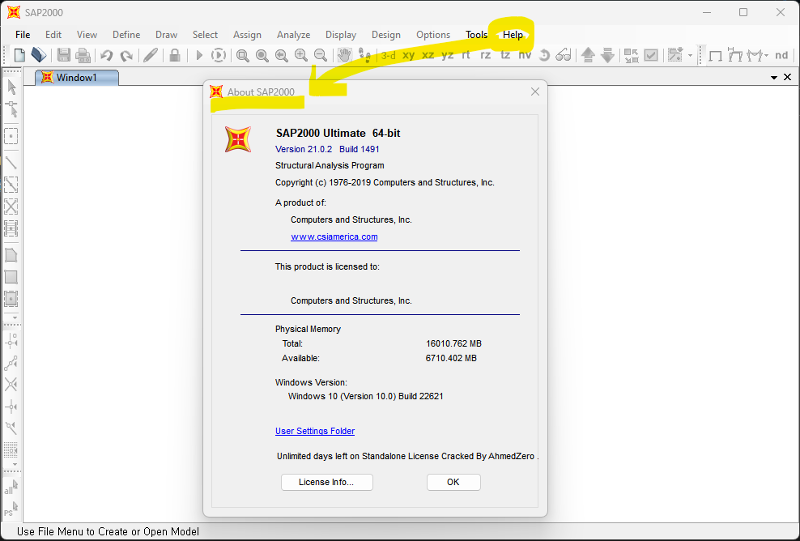Select the Pan hand tool
Viewport: 800px width, 541px height.
(344, 55)
